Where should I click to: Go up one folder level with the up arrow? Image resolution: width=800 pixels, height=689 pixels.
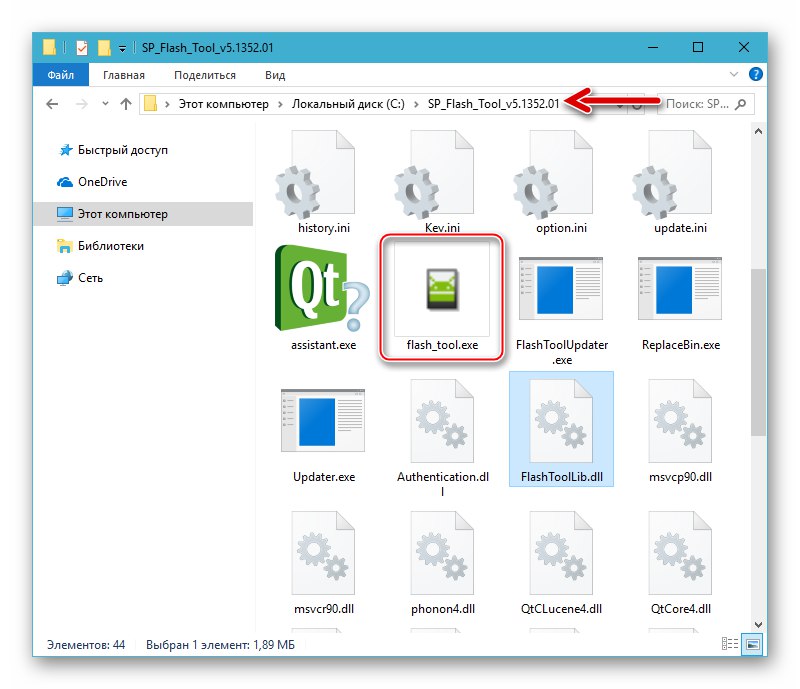click(x=124, y=103)
